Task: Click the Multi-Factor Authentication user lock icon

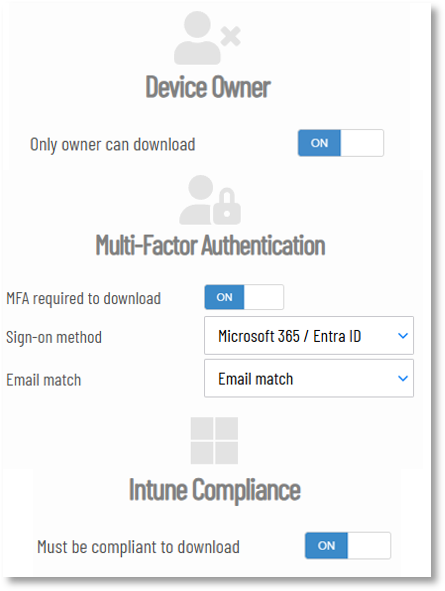Action: [210, 200]
